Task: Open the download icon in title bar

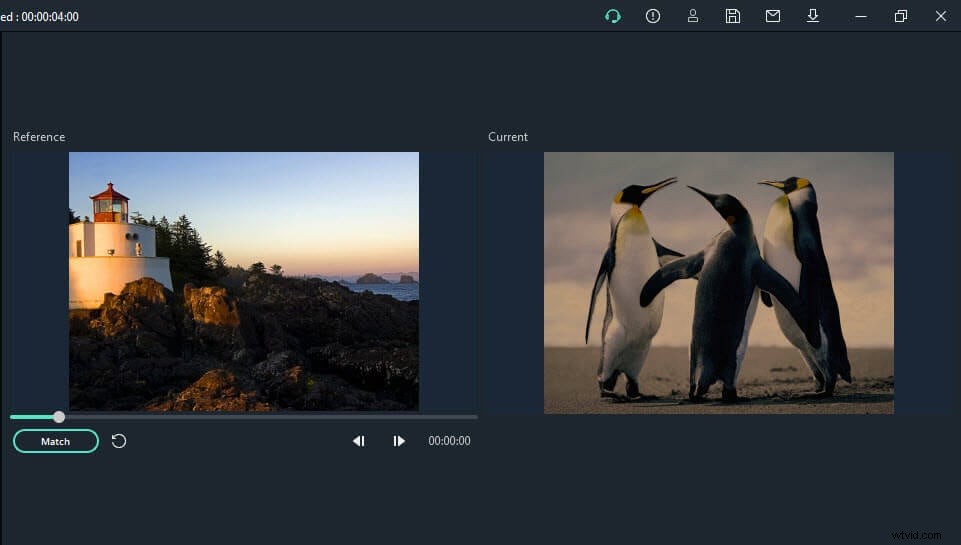Action: [813, 16]
